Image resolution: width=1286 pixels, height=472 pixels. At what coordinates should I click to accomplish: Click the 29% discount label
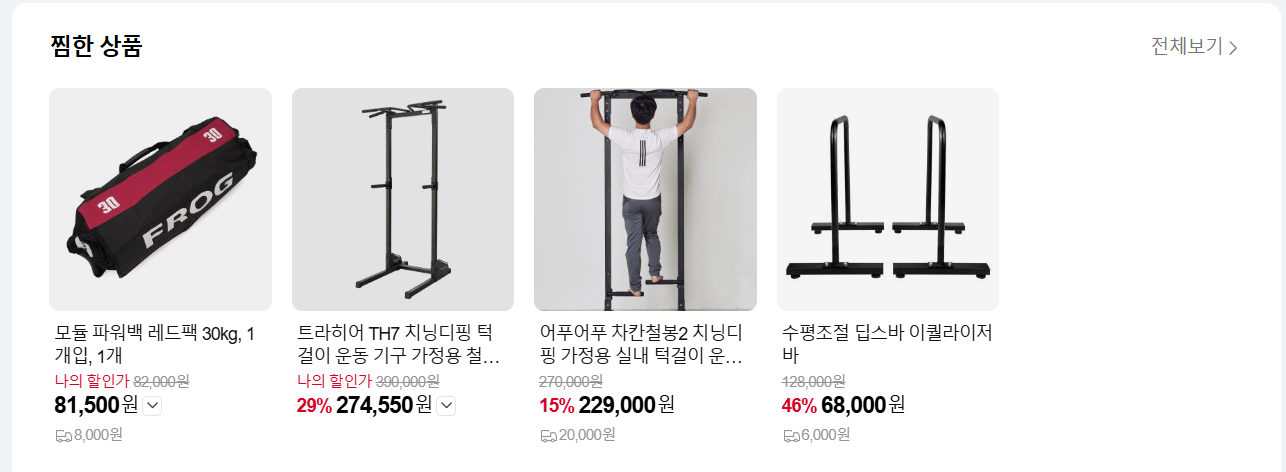click(x=314, y=405)
